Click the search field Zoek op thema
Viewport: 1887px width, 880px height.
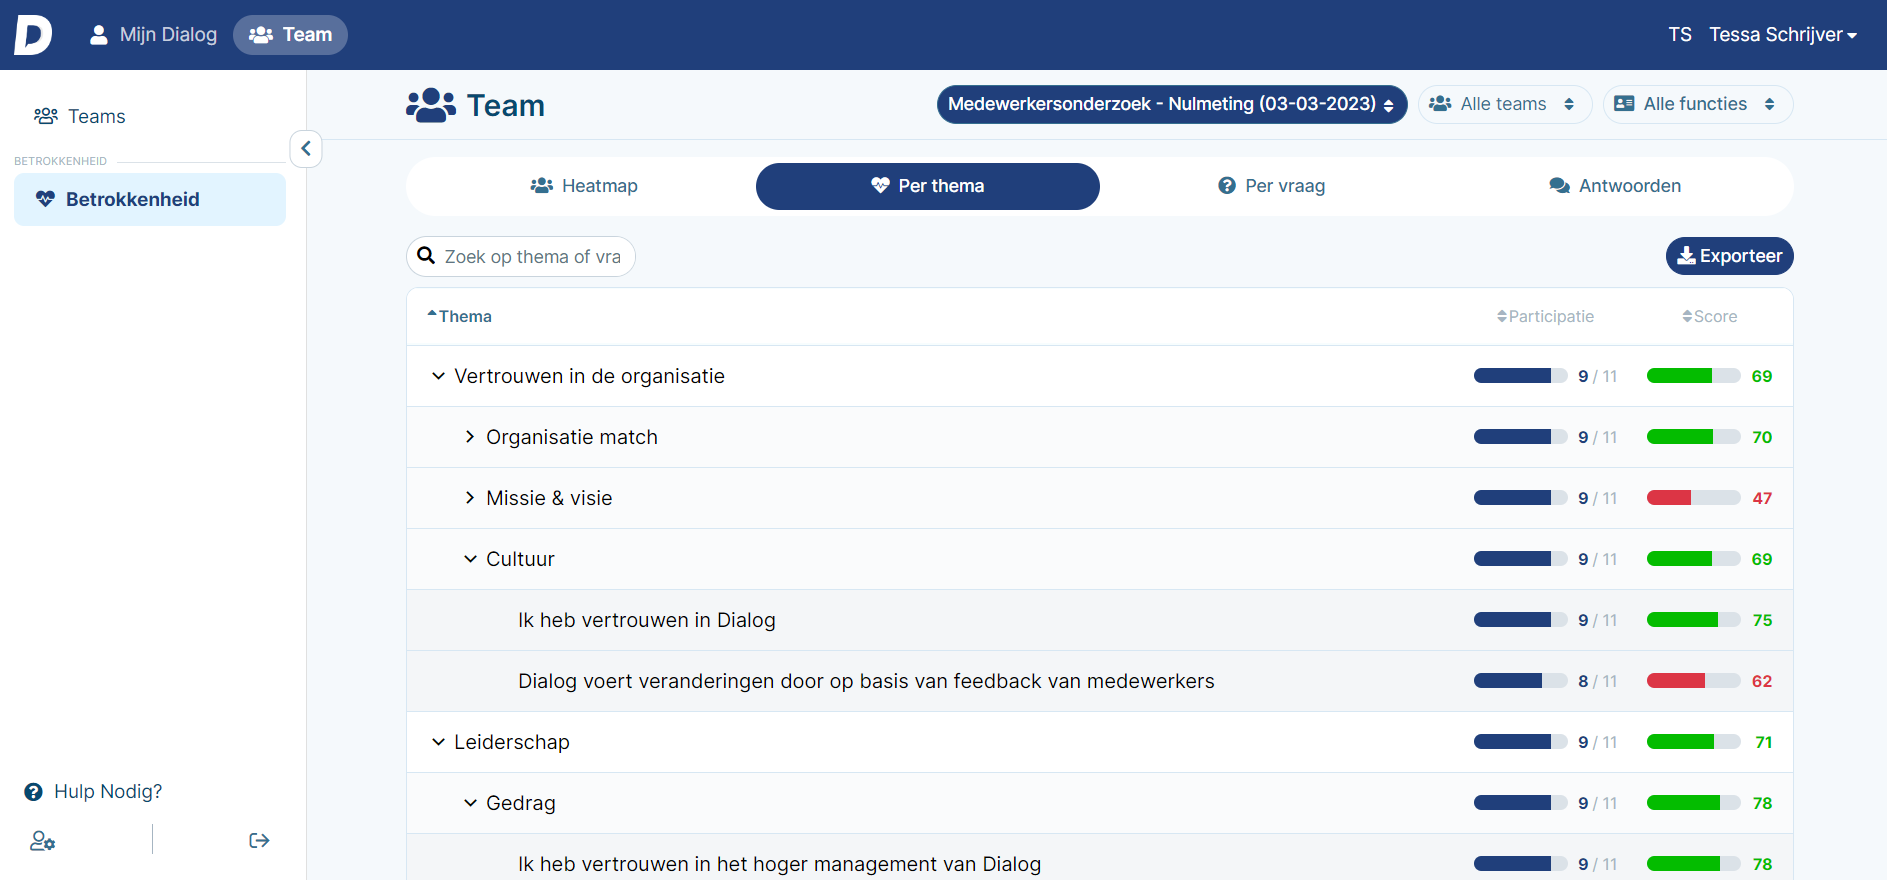click(x=521, y=257)
